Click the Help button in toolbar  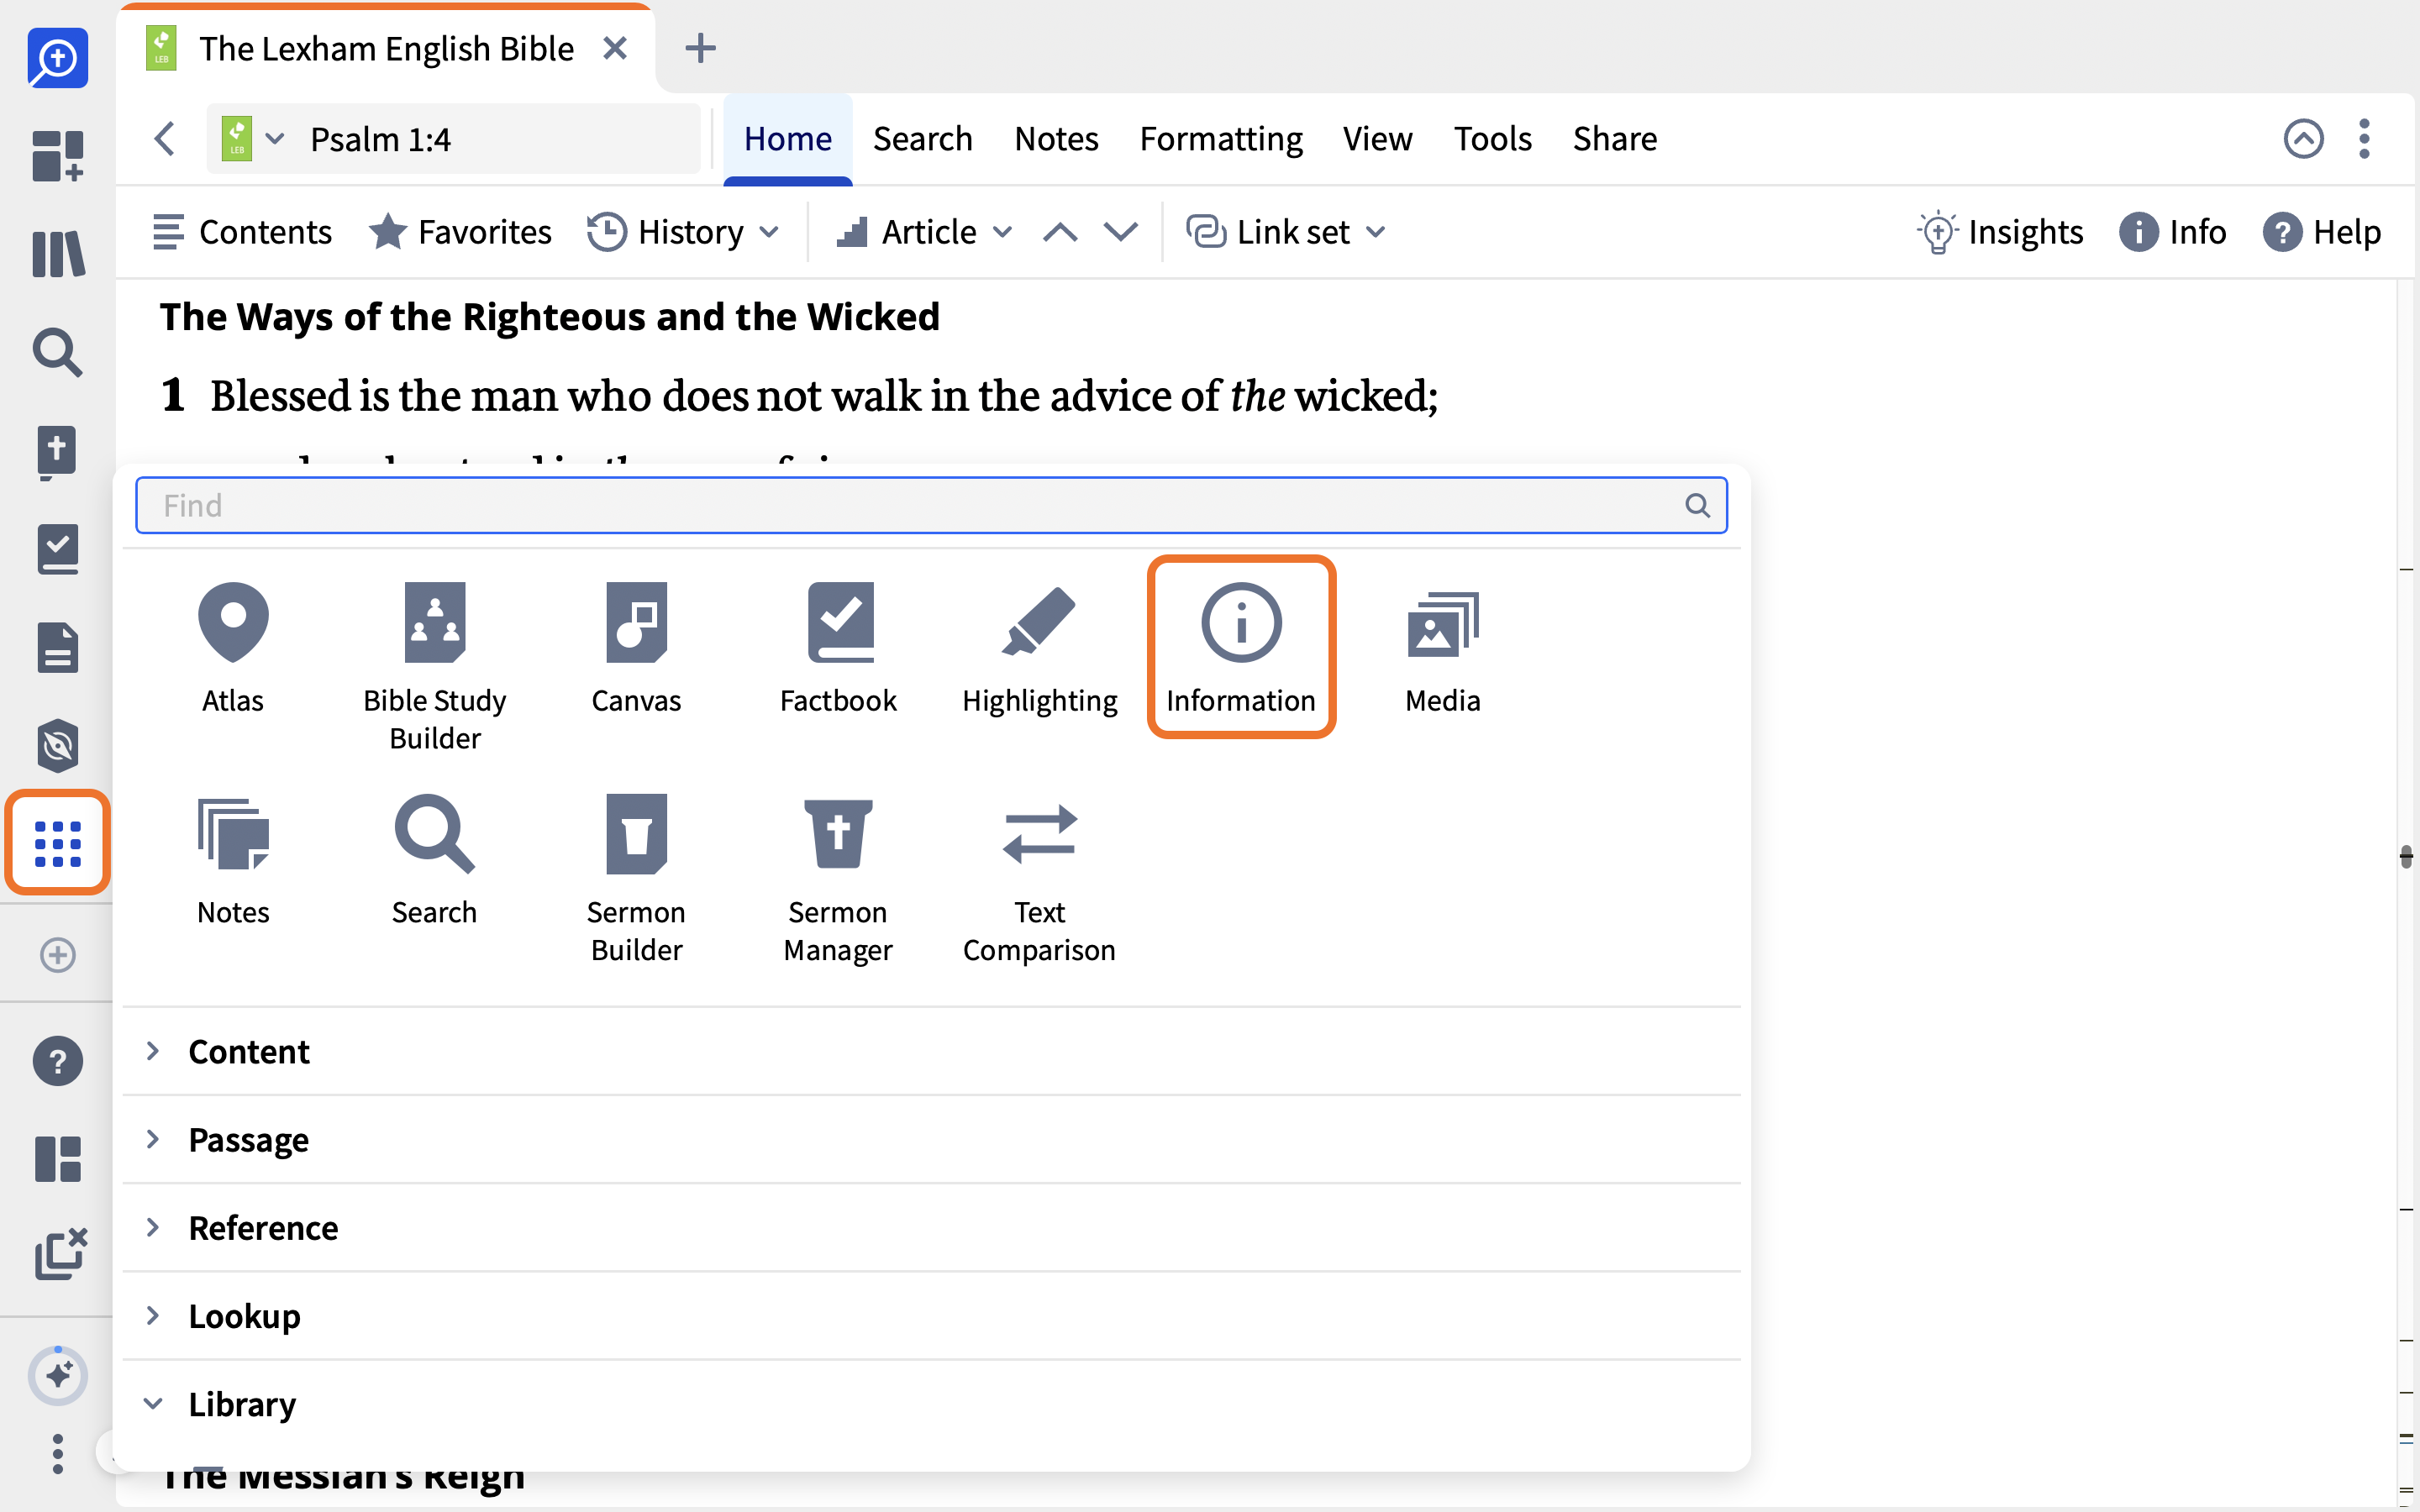pyautogui.click(x=2322, y=232)
